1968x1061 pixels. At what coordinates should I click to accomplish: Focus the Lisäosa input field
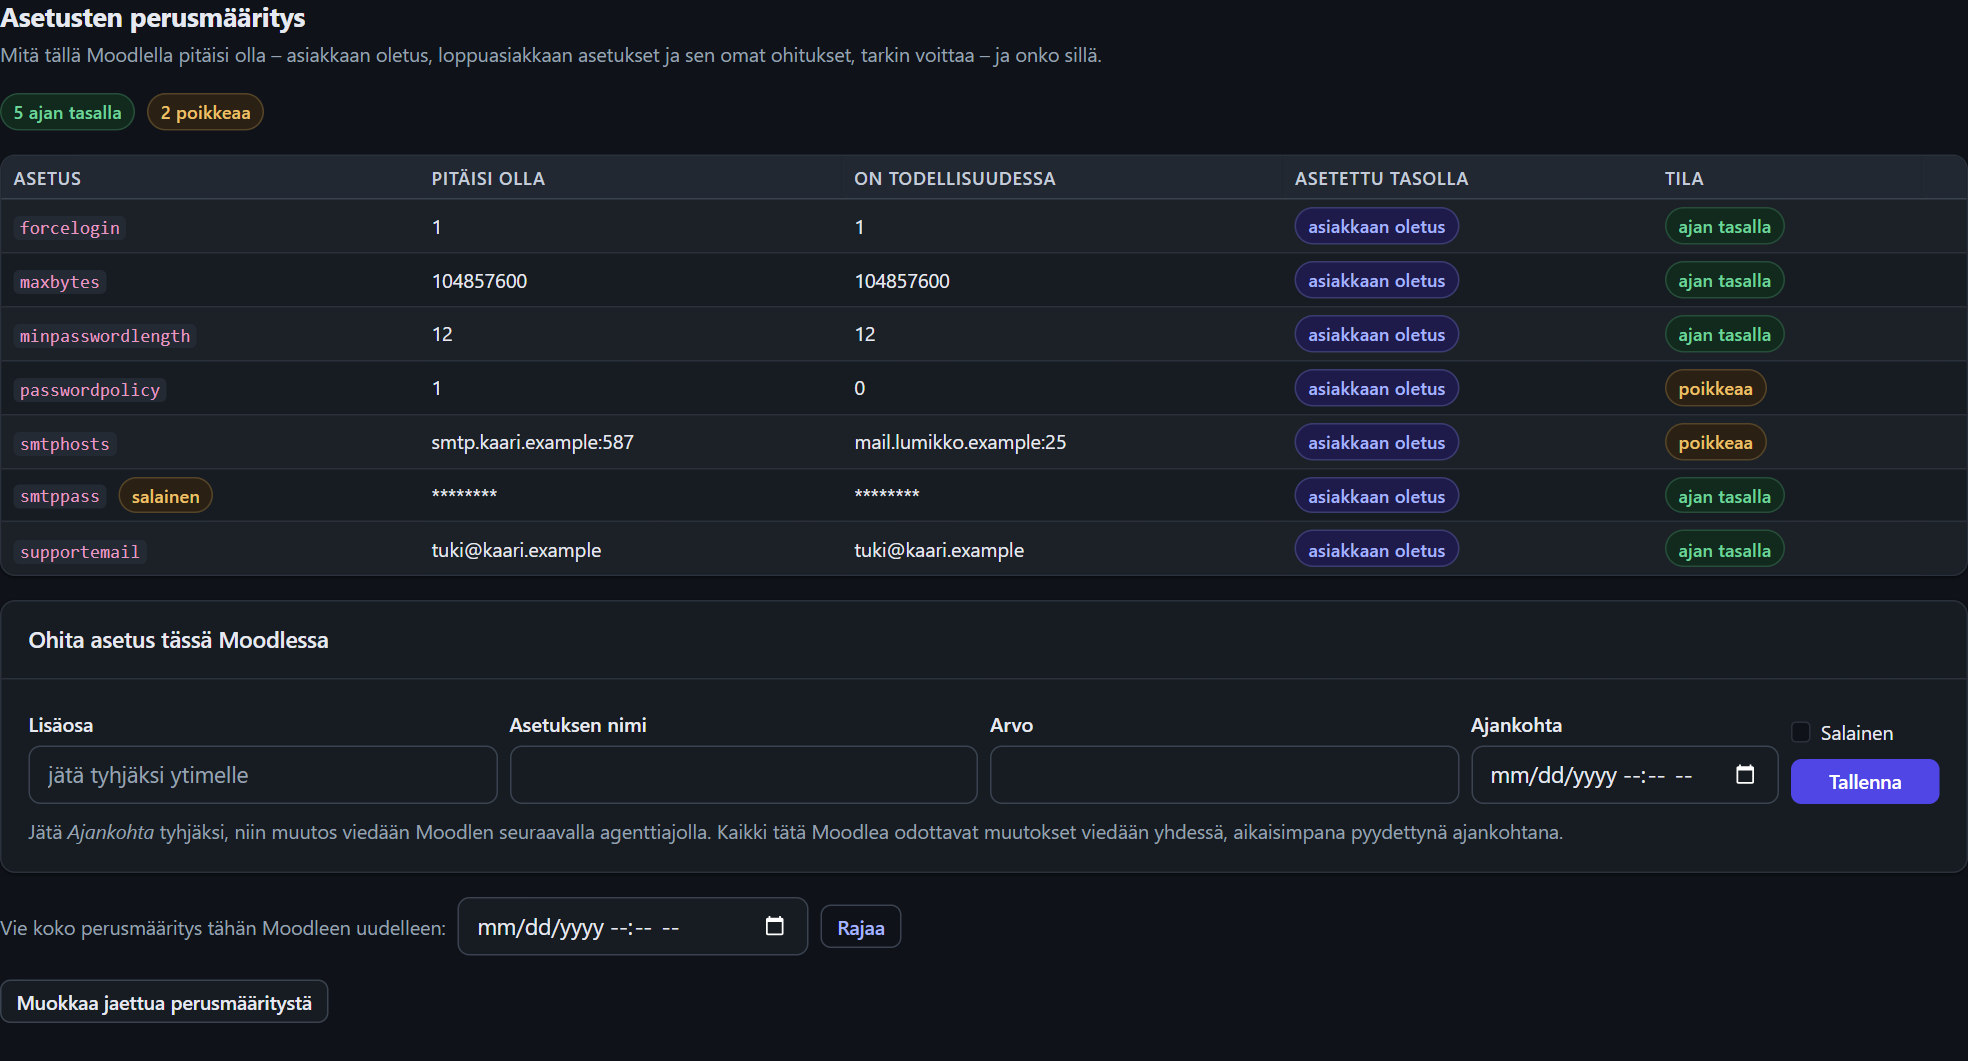(x=263, y=775)
